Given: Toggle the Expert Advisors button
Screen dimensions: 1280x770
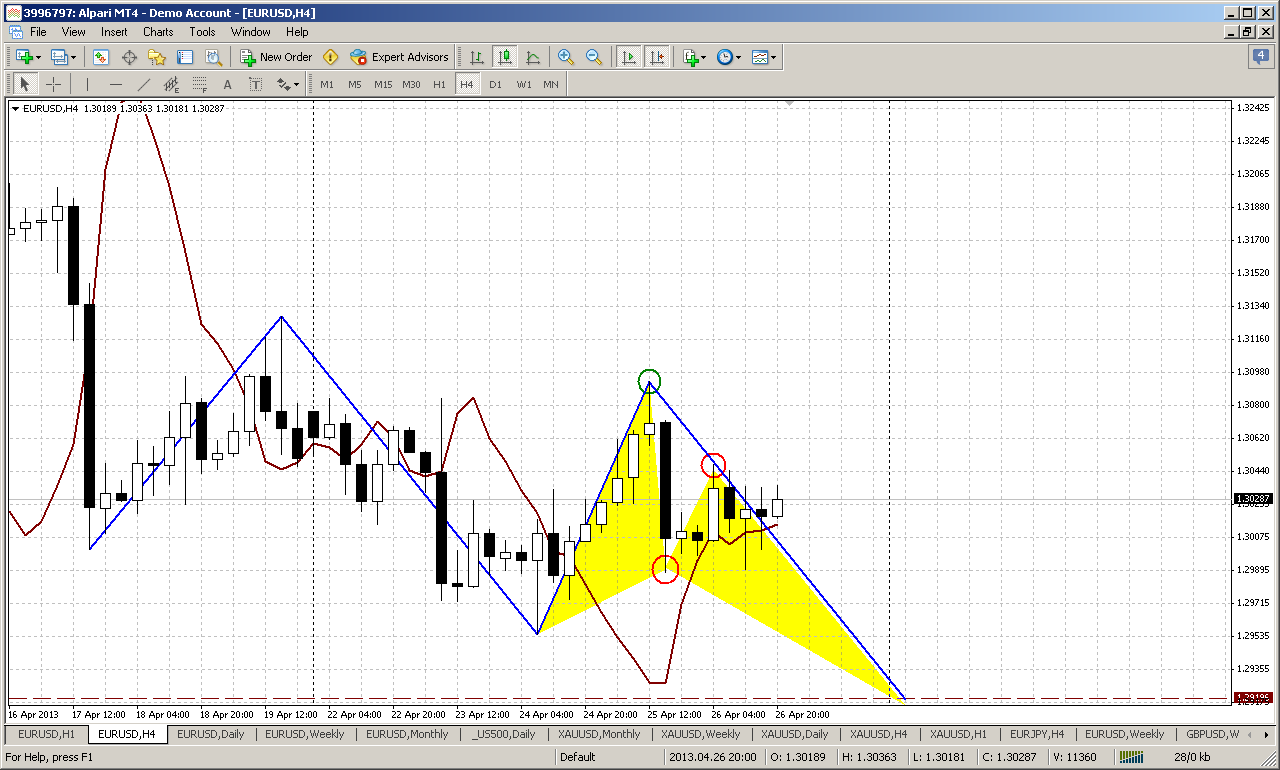Looking at the screenshot, I should coord(399,57).
